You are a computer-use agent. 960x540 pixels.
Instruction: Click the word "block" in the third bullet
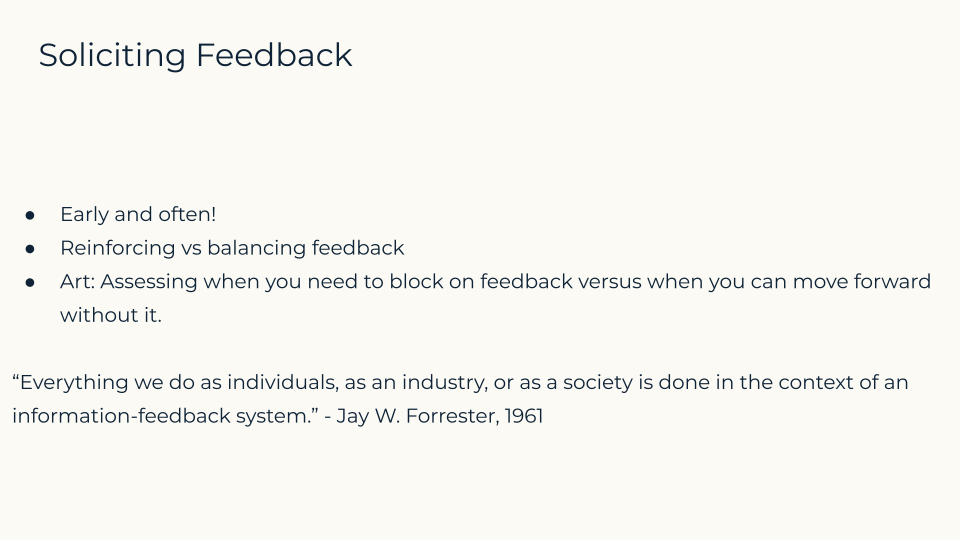pos(416,282)
